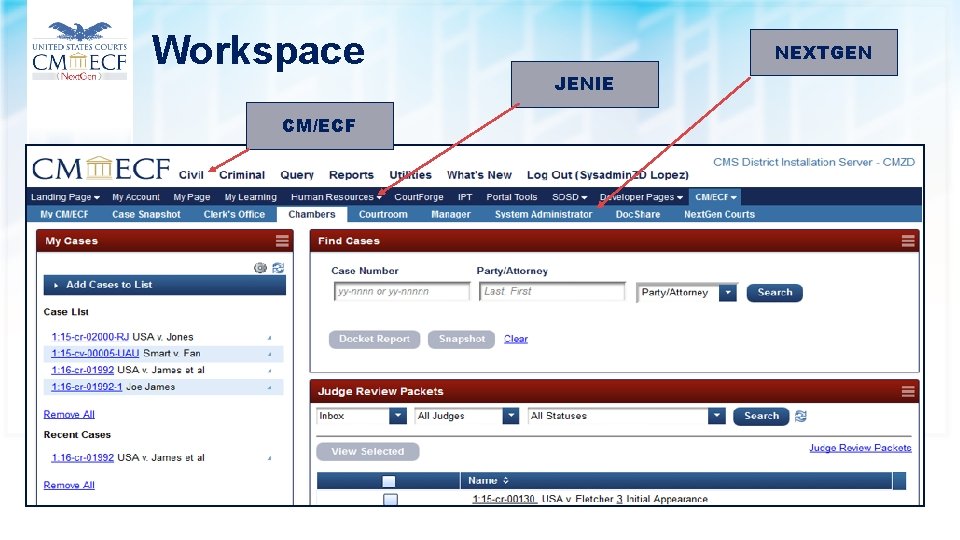Switch to the DocShare tab
This screenshot has height=540, width=960.
637,214
